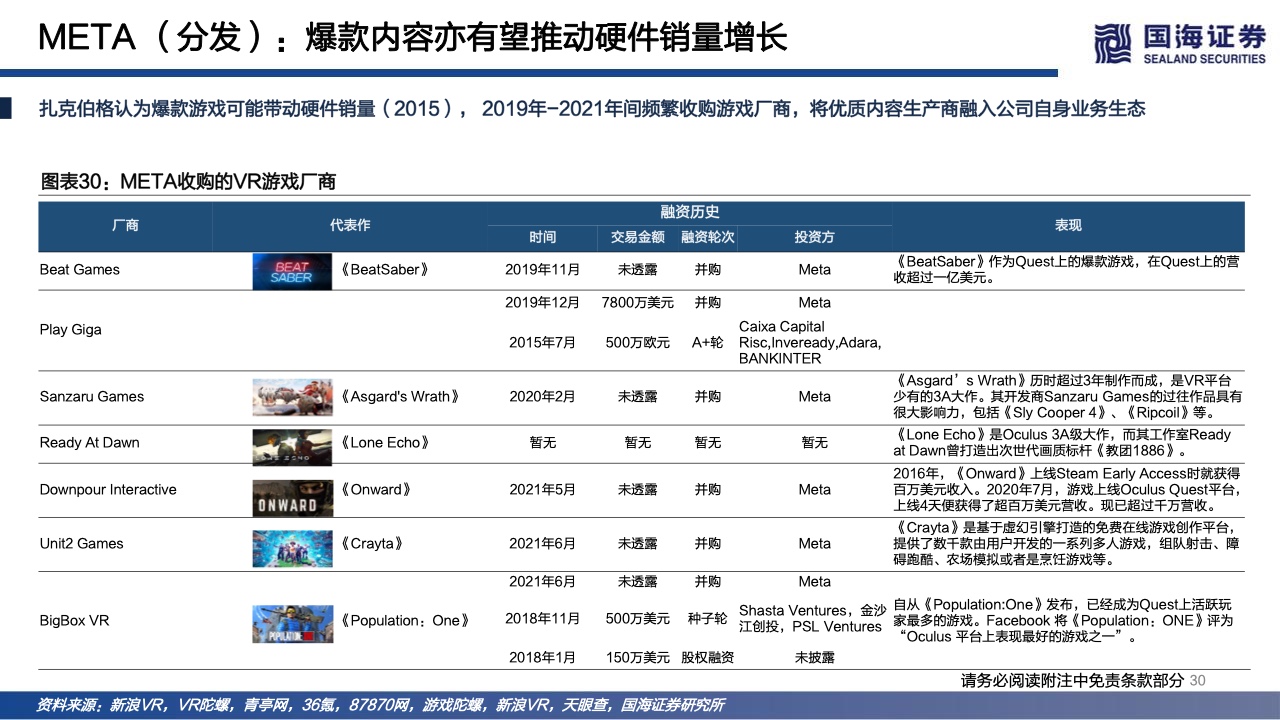Click the "Sanzaru Games" vendor cell
Screen dimensions: 1280x720
coord(92,397)
